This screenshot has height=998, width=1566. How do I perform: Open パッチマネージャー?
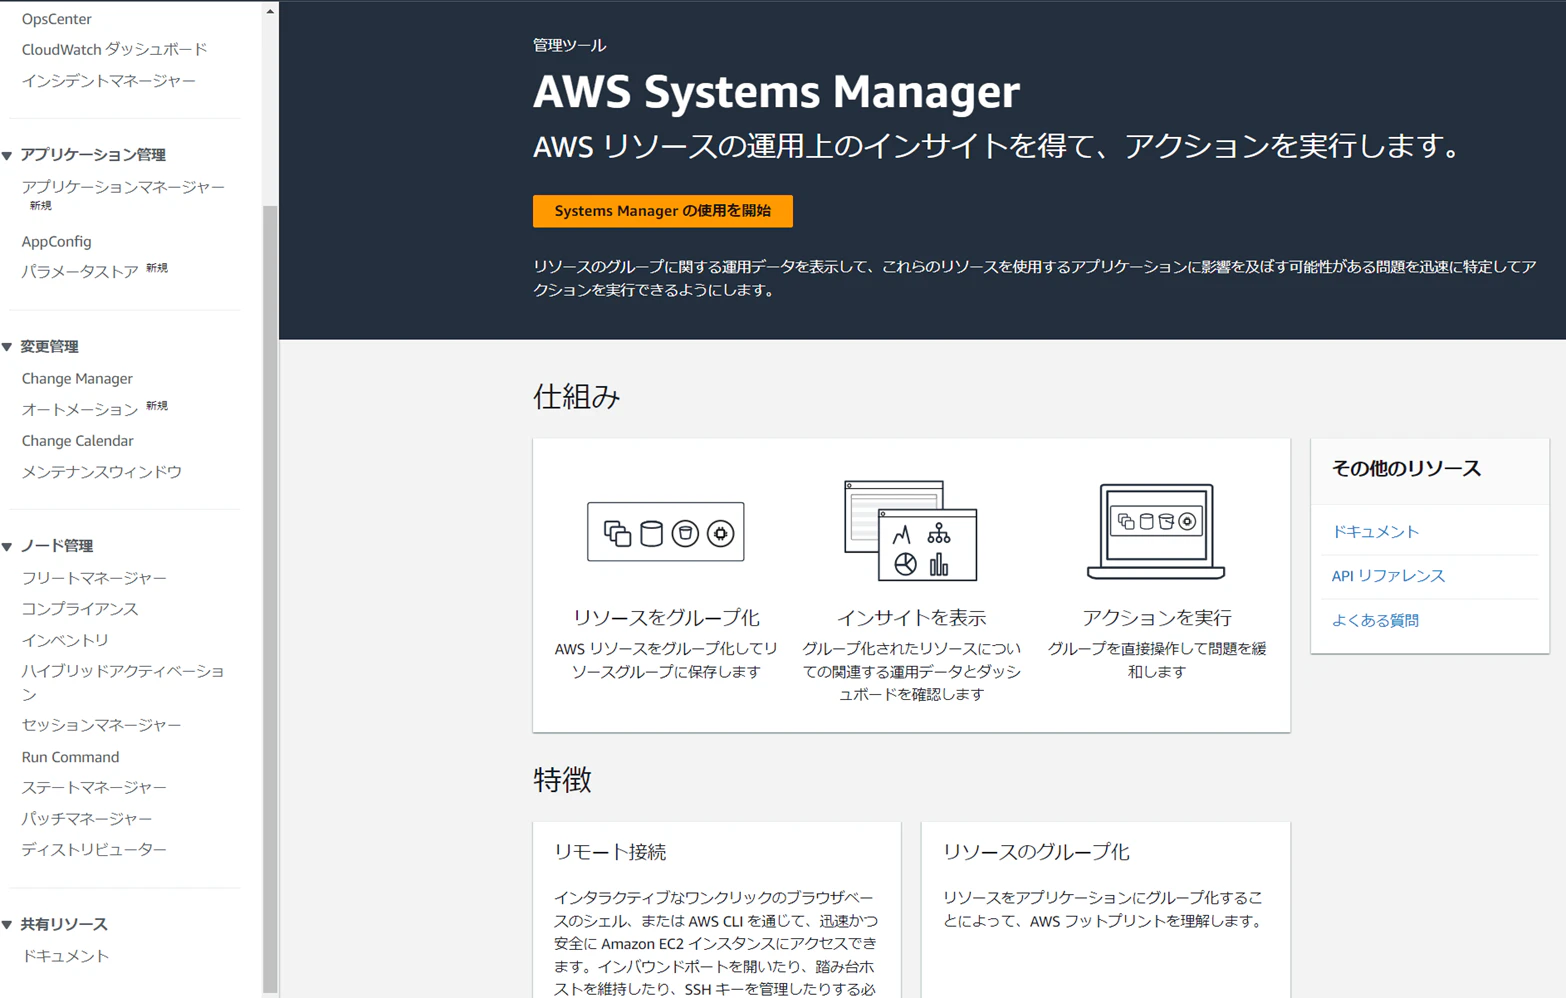(x=87, y=818)
